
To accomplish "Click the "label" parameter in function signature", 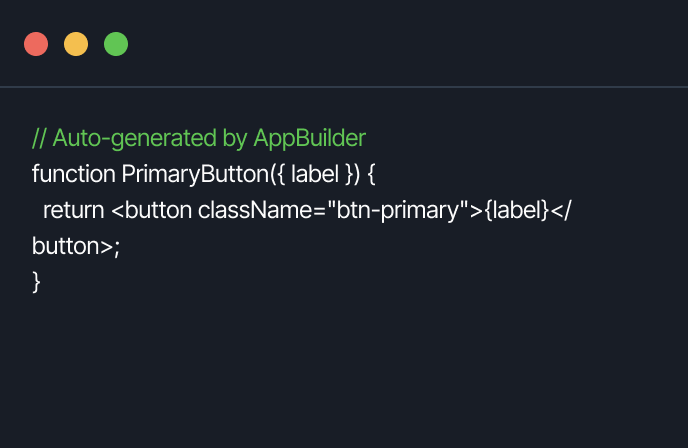I will point(315,173).
